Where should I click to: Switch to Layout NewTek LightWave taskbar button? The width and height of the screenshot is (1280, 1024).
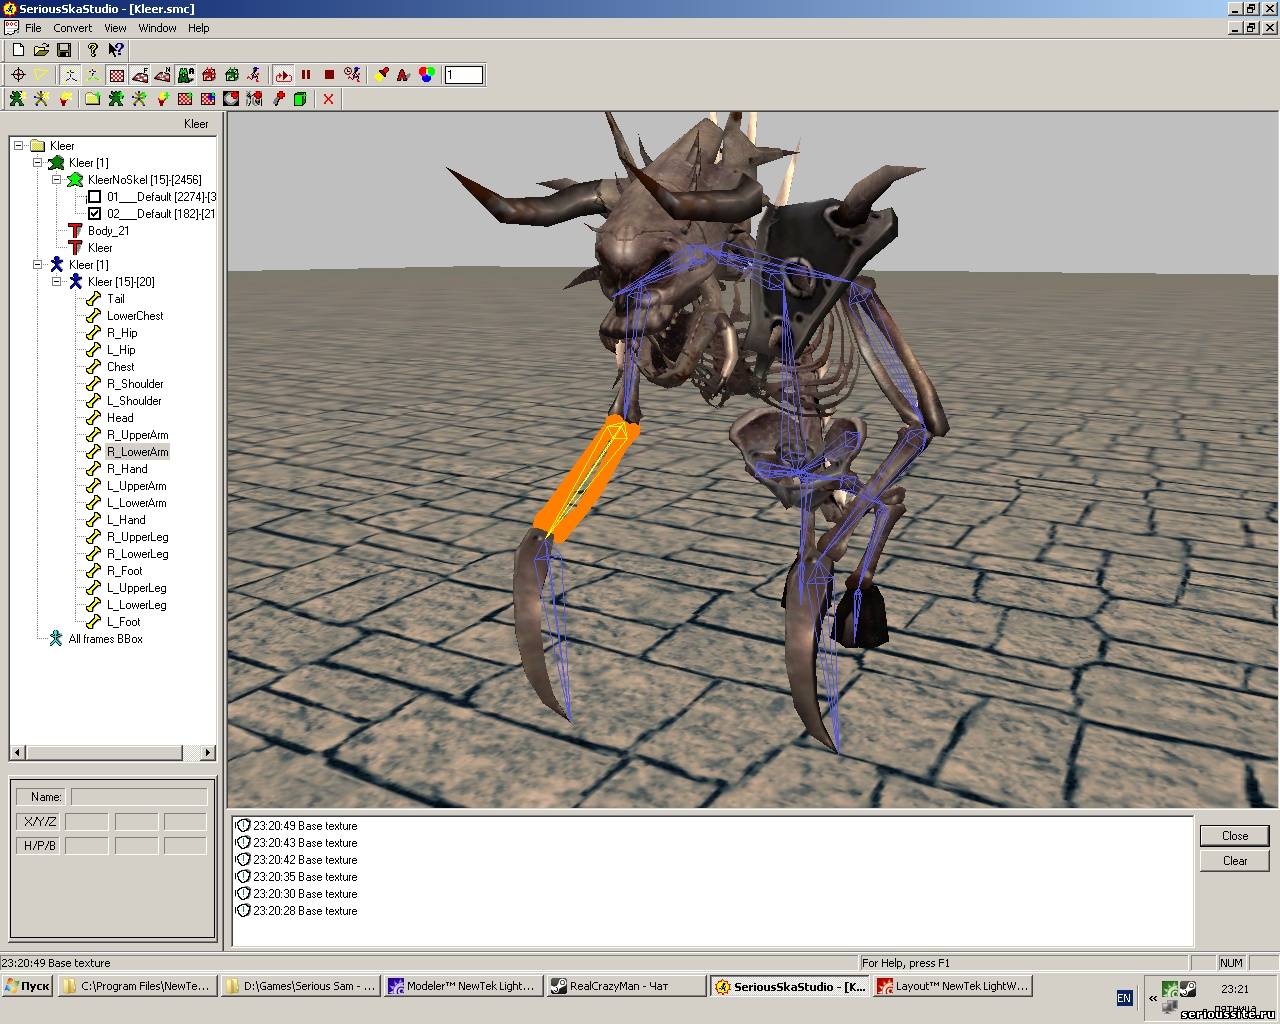951,986
